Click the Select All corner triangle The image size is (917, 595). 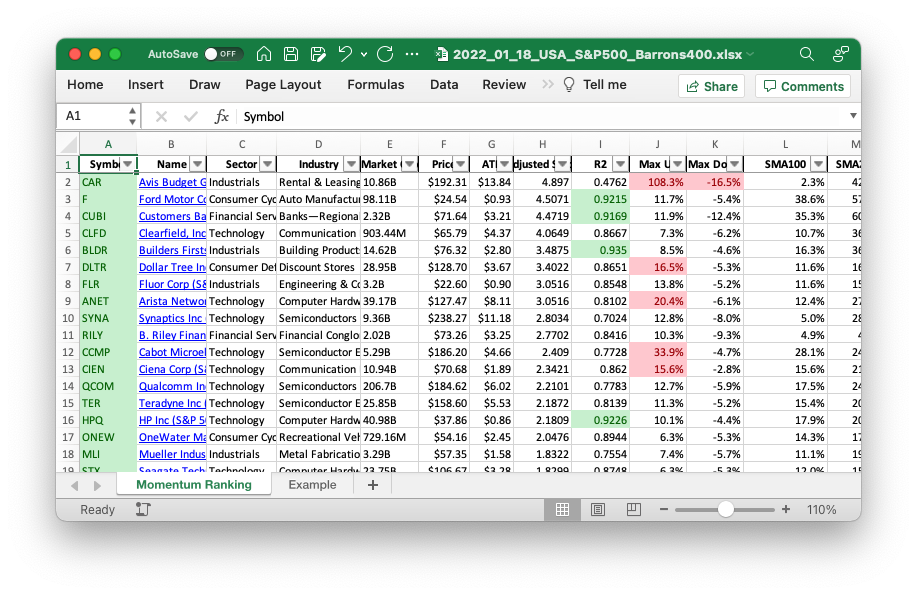click(x=69, y=144)
